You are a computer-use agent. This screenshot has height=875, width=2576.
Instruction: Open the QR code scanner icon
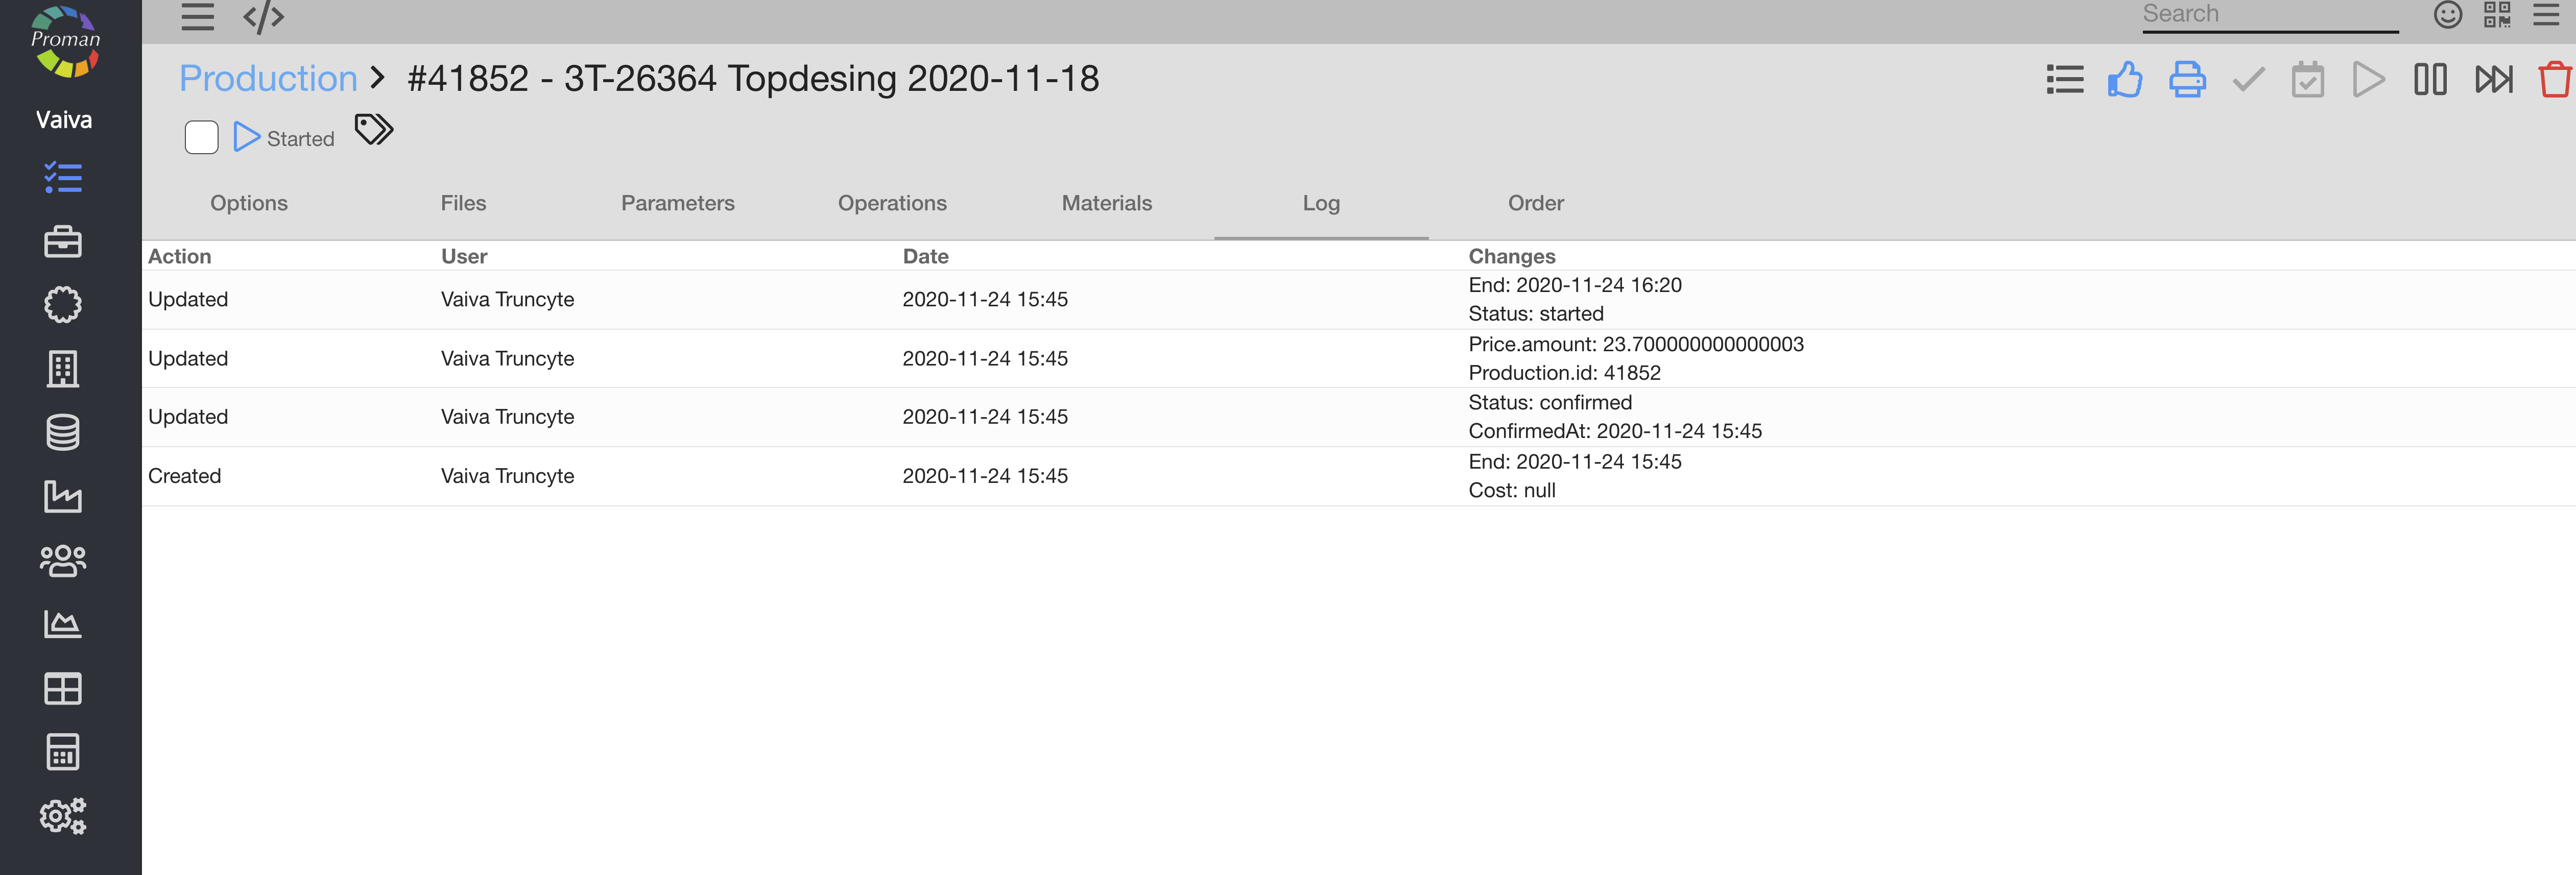coord(2497,15)
